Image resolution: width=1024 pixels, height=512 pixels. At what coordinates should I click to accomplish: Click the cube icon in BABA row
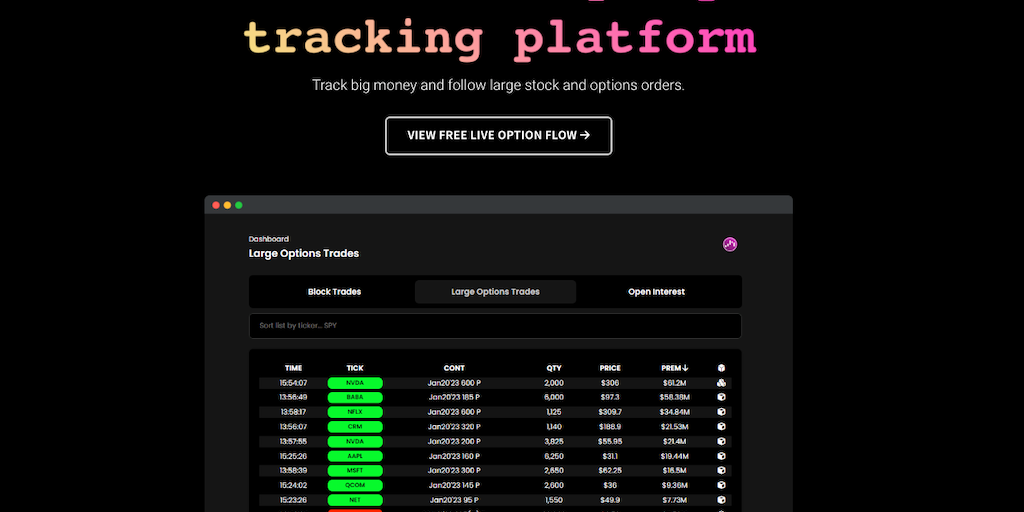(722, 397)
